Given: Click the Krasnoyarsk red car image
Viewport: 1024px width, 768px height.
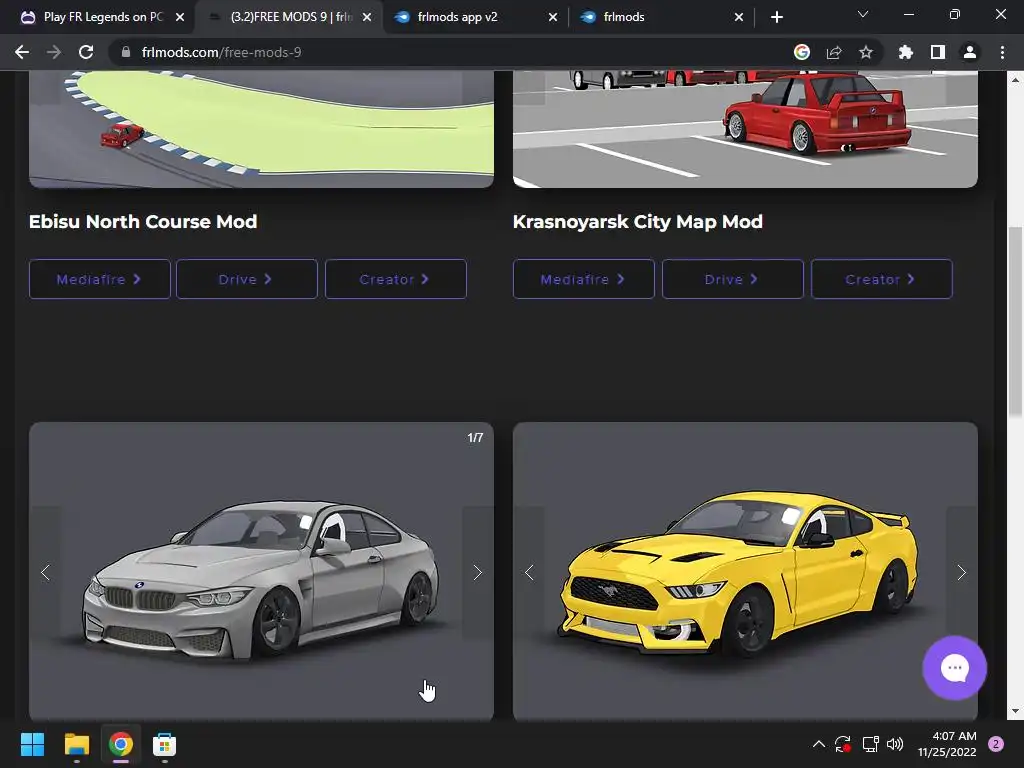Looking at the screenshot, I should [x=745, y=129].
